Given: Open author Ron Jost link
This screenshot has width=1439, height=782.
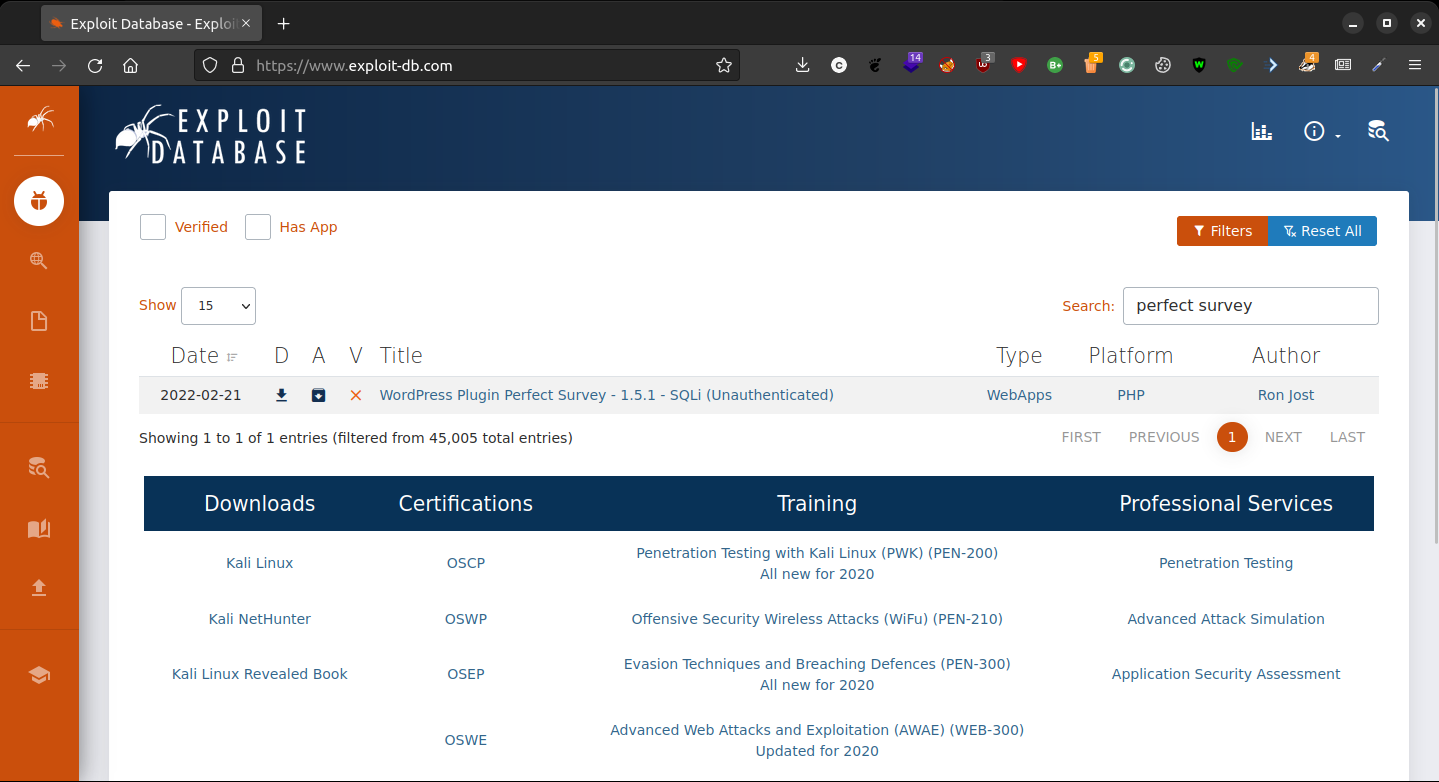Looking at the screenshot, I should pos(1286,395).
